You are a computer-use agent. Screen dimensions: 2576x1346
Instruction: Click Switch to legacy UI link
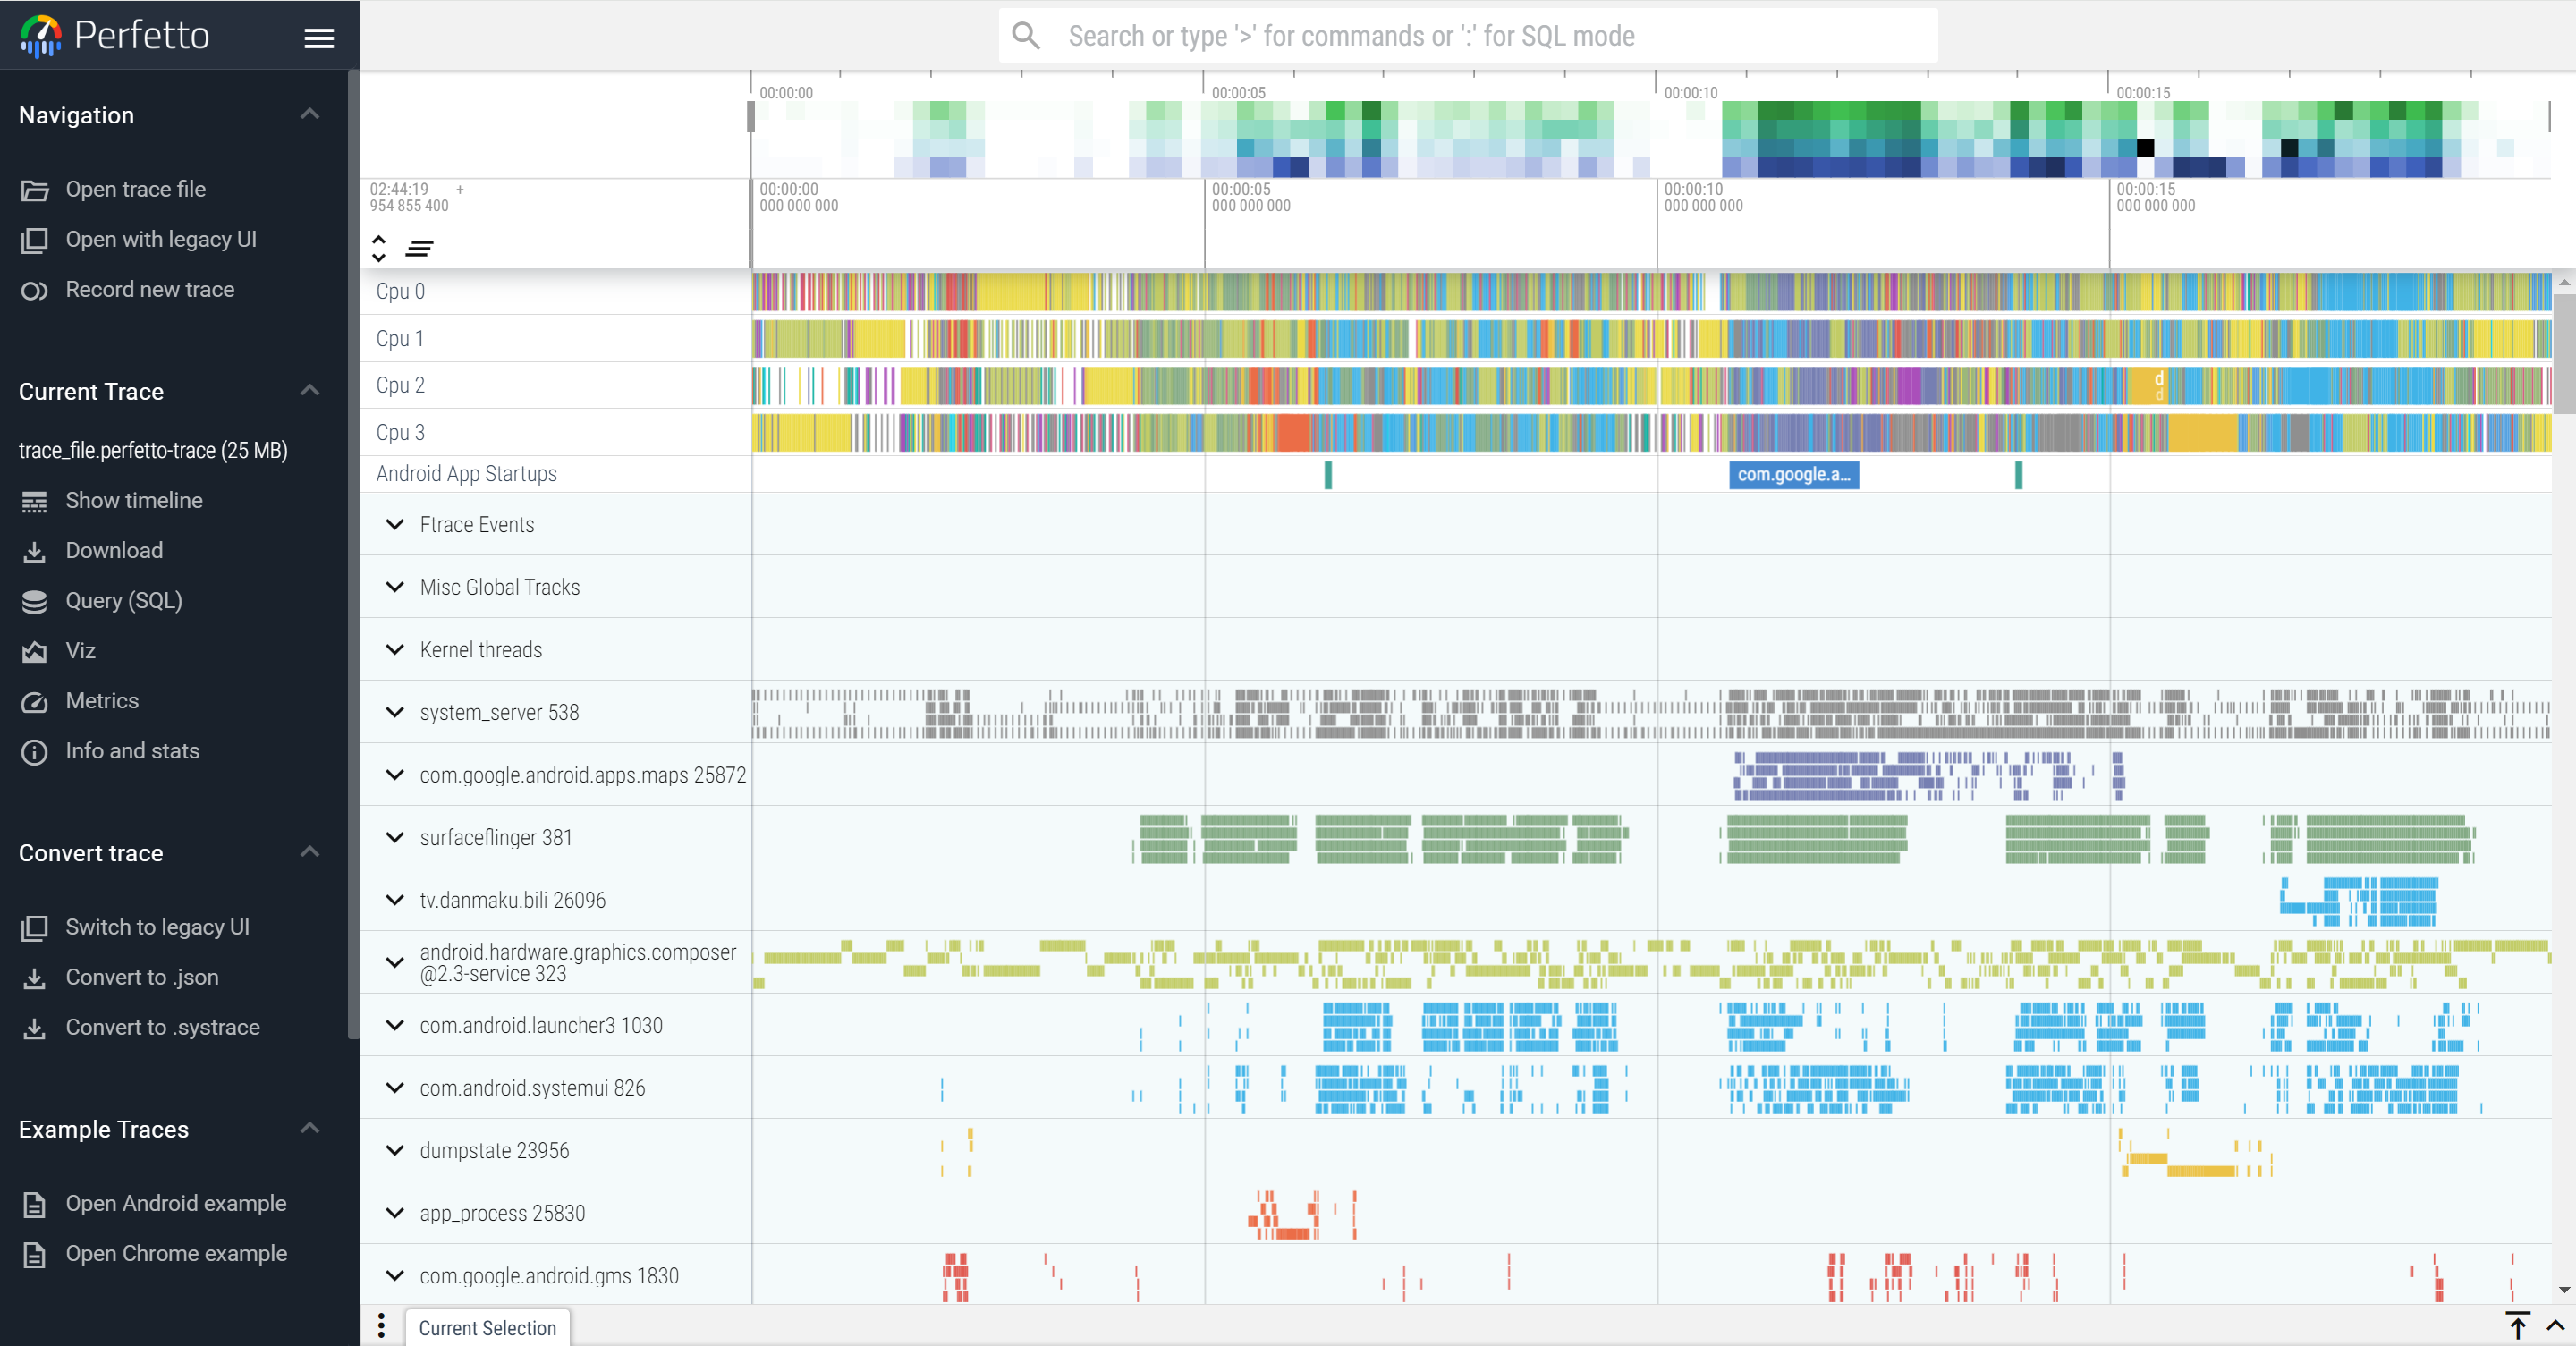coord(158,927)
